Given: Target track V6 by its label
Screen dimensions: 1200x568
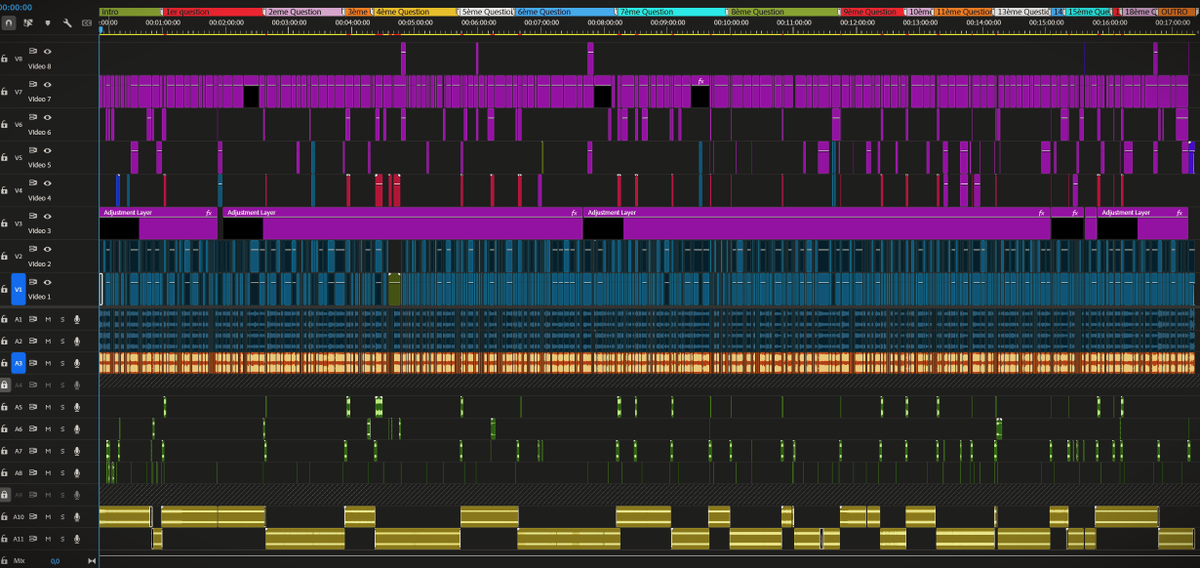Looking at the screenshot, I should coord(18,125).
